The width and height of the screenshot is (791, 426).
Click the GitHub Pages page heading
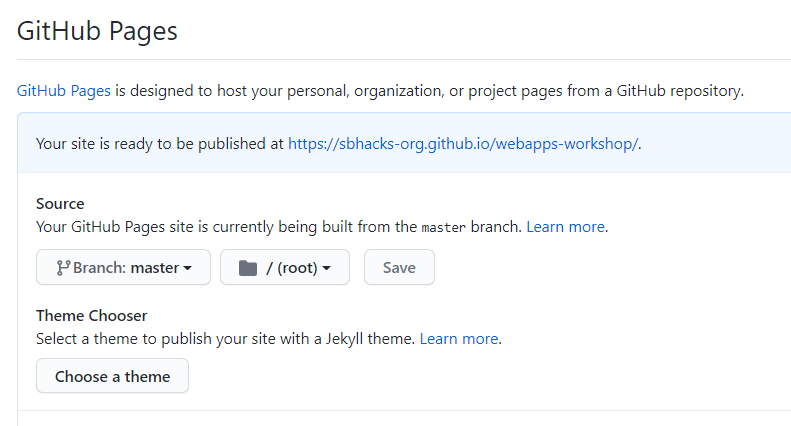pyautogui.click(x=98, y=31)
